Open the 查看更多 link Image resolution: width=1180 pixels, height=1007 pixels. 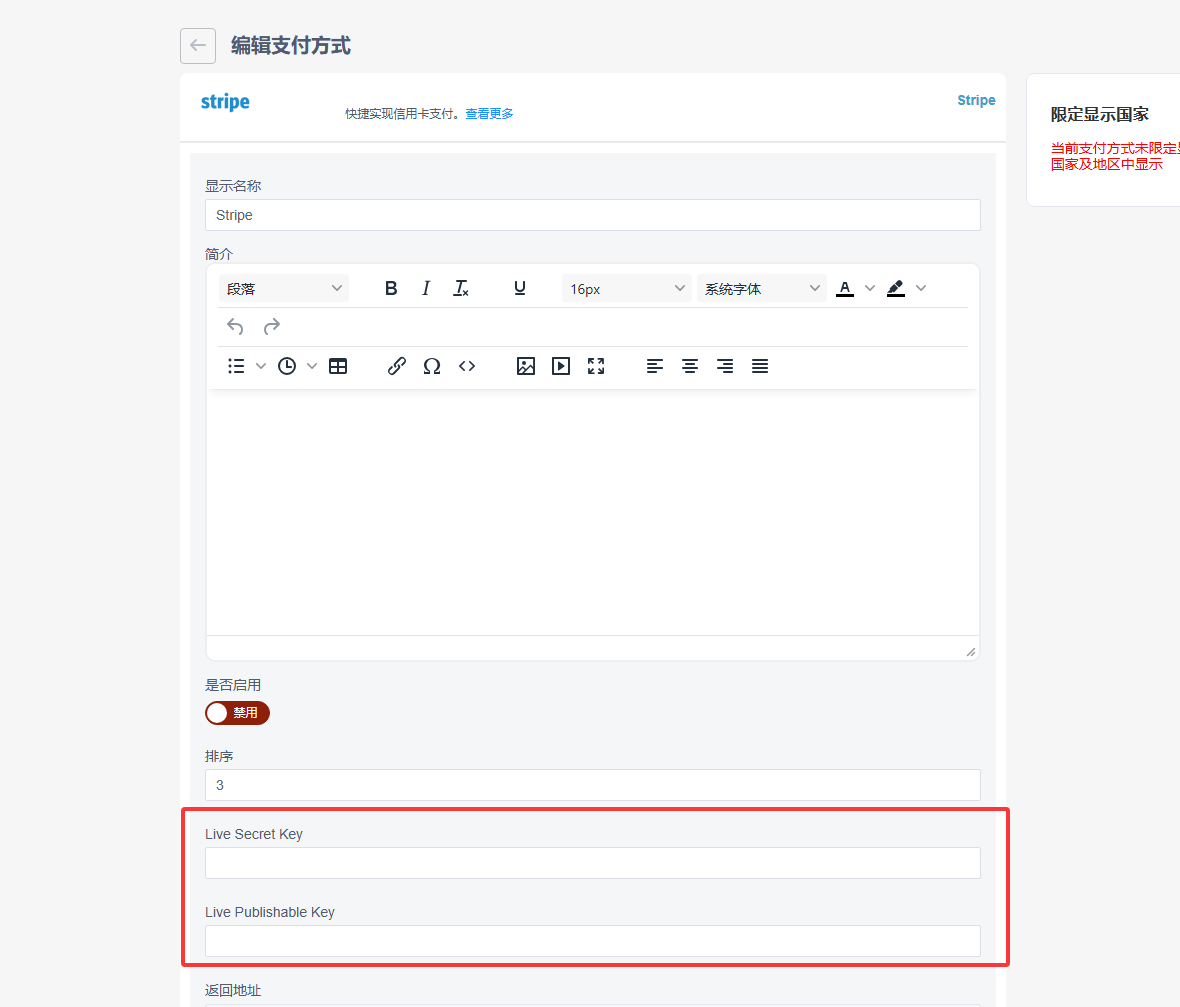[x=489, y=114]
